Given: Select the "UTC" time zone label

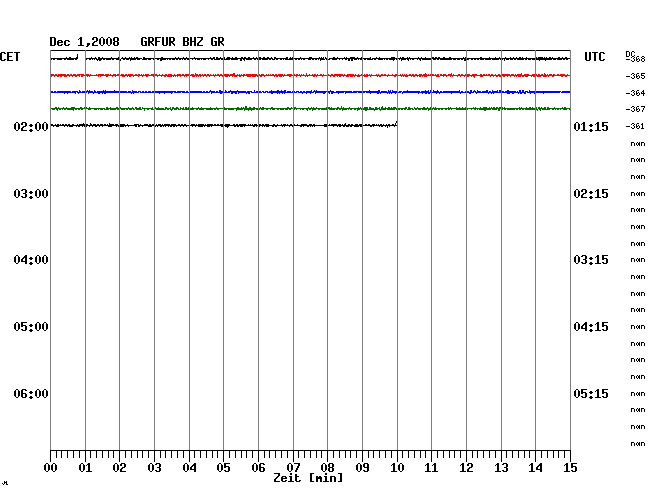Looking at the screenshot, I should [594, 57].
